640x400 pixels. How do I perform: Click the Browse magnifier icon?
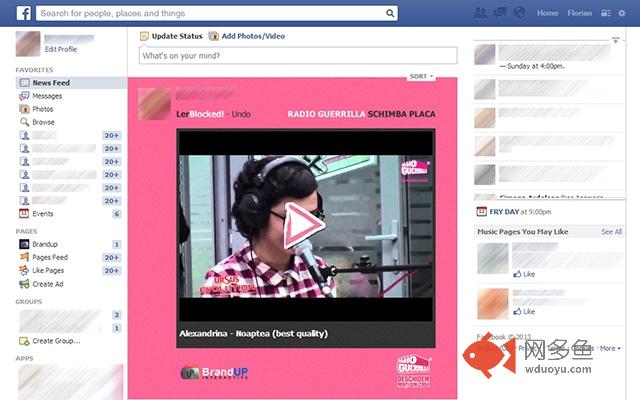pos(24,122)
